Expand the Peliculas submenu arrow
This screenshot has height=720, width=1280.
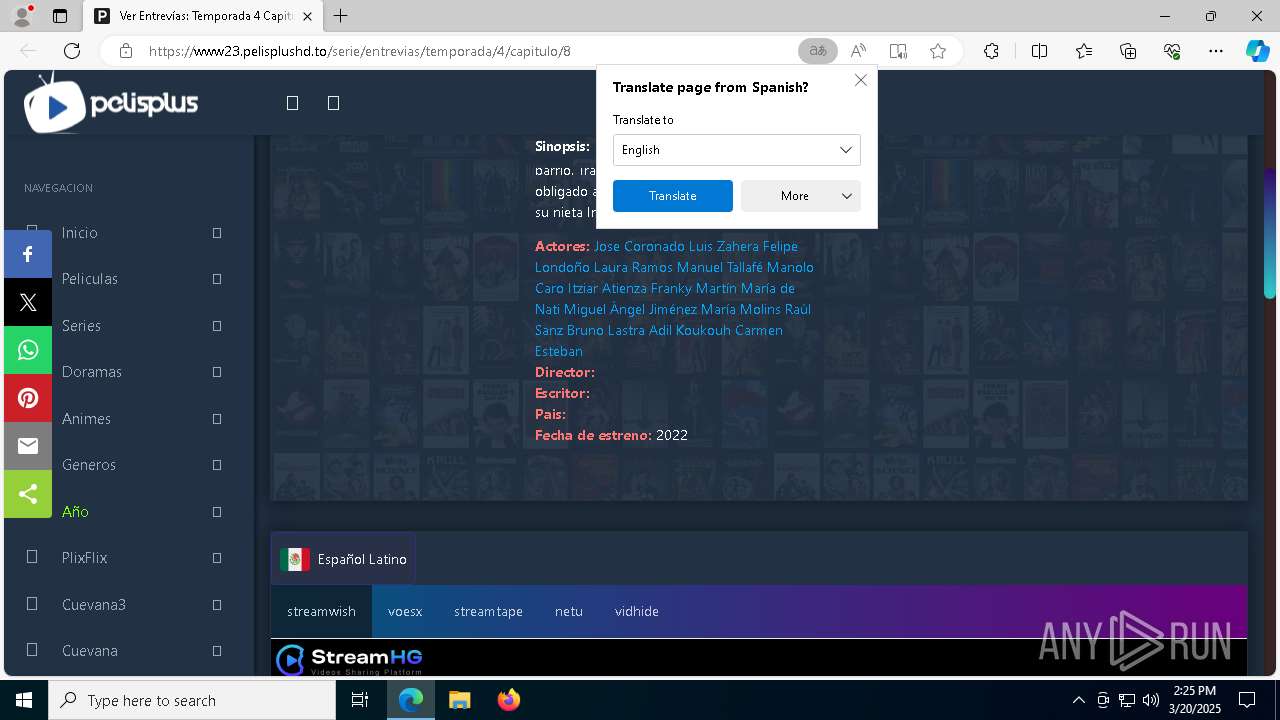click(x=217, y=279)
